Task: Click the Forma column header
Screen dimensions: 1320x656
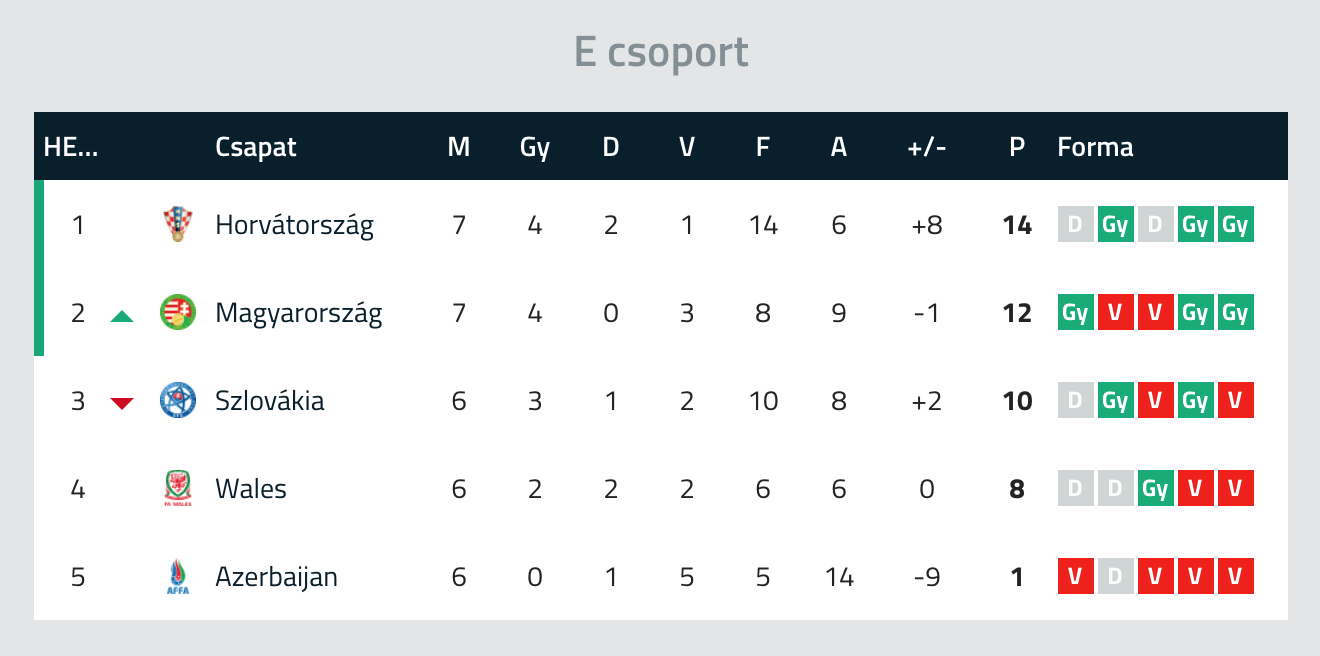Action: [x=1095, y=147]
